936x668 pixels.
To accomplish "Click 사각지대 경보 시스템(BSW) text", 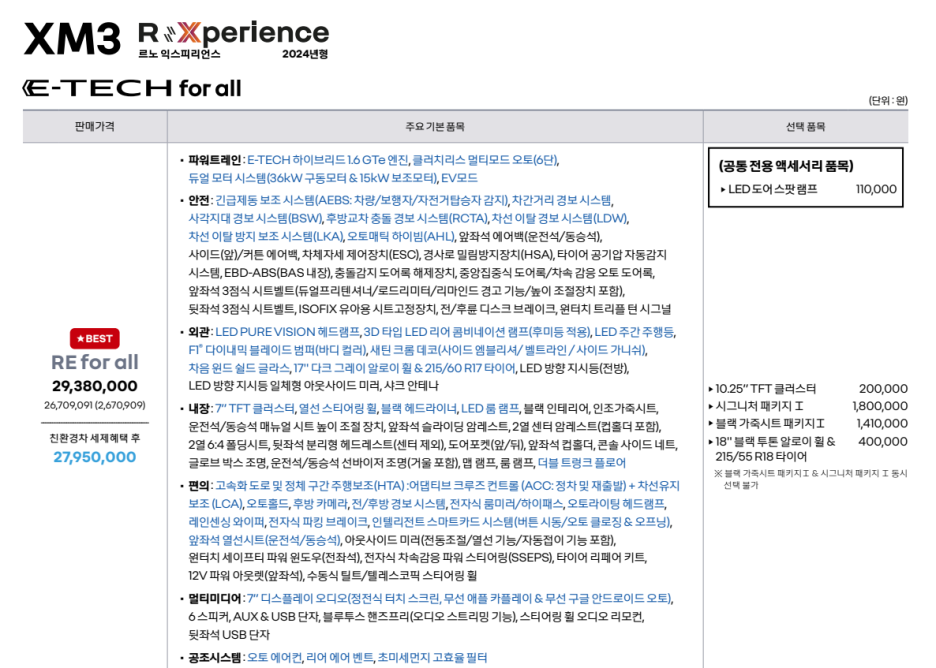I will pos(255,218).
